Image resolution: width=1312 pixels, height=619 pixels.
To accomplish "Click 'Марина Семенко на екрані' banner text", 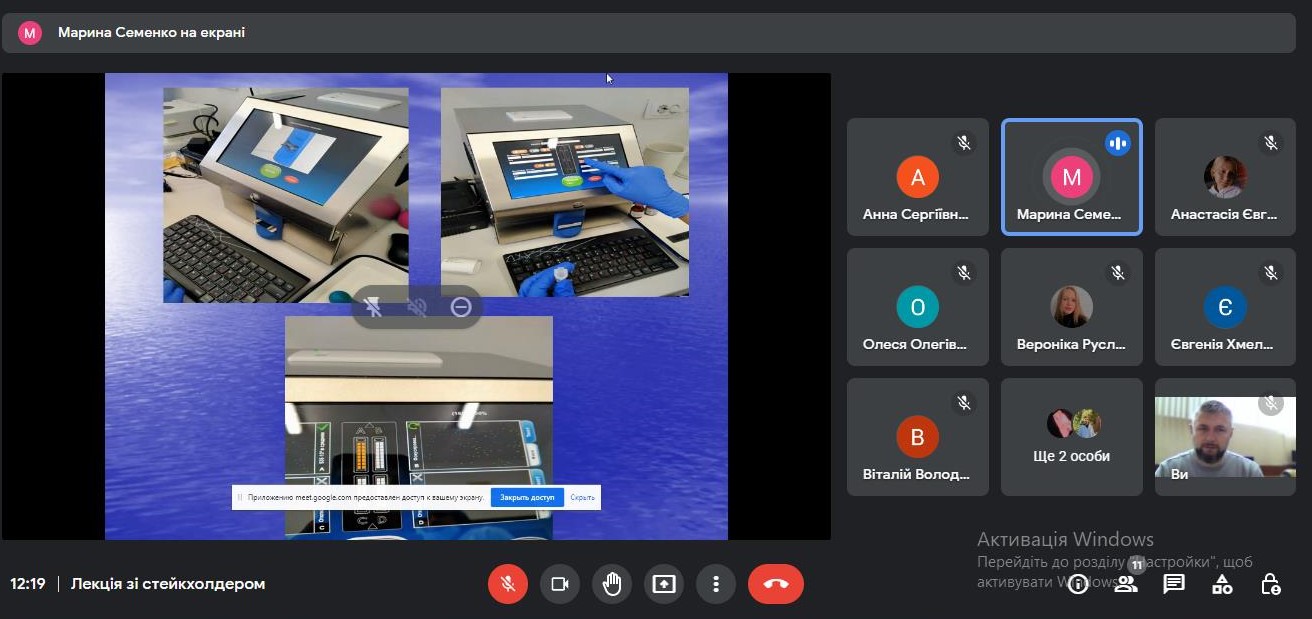I will click(151, 32).
